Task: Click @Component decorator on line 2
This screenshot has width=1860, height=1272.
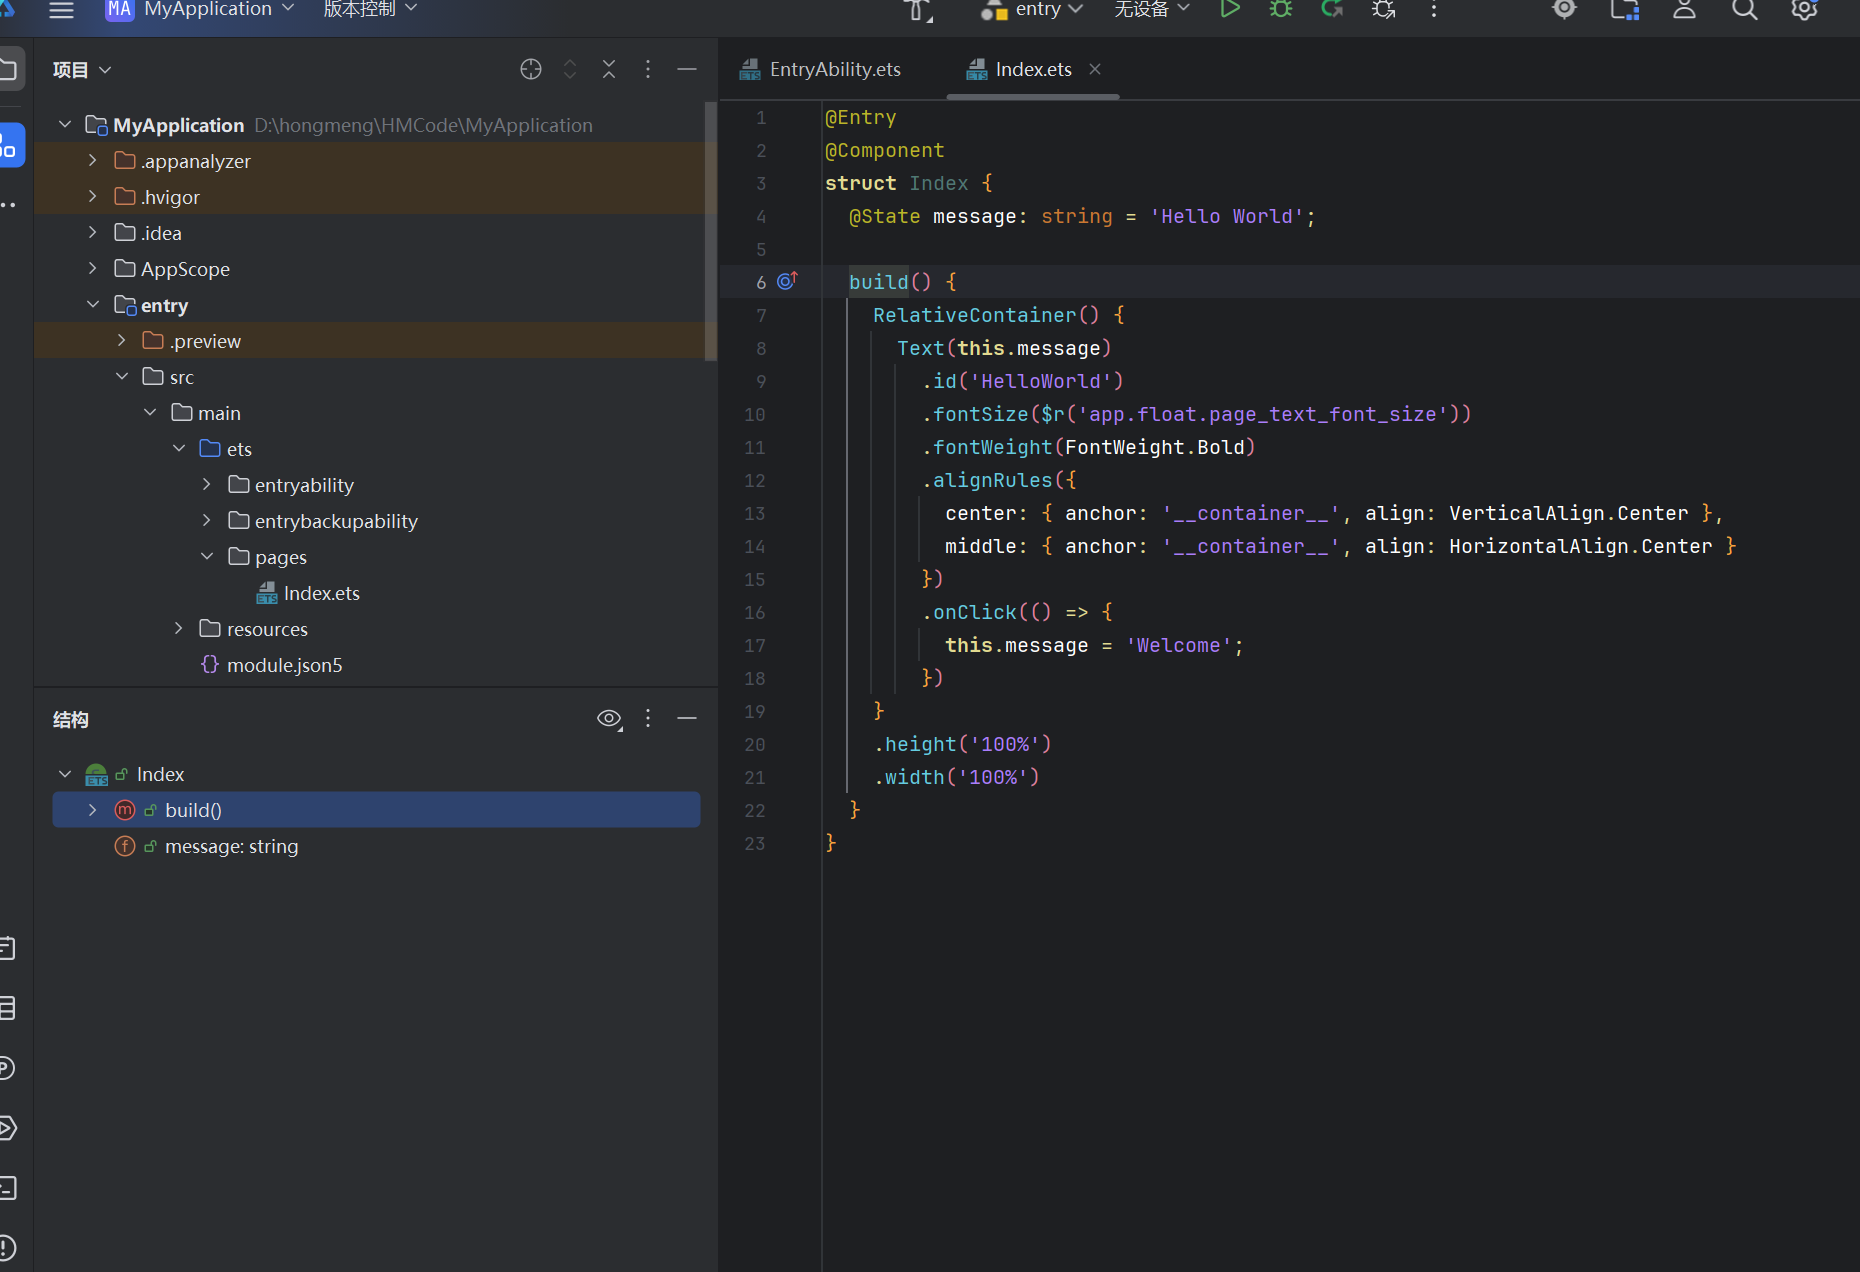Action: click(x=884, y=150)
